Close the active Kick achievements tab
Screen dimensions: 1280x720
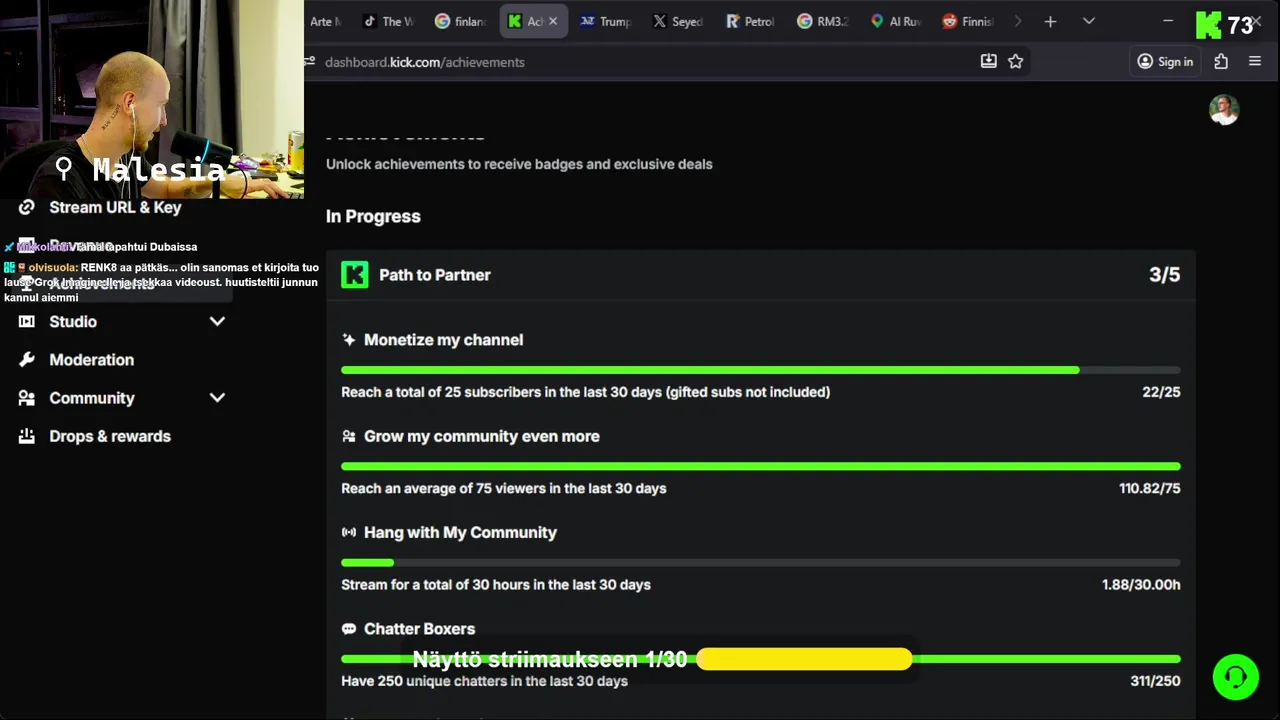(553, 21)
